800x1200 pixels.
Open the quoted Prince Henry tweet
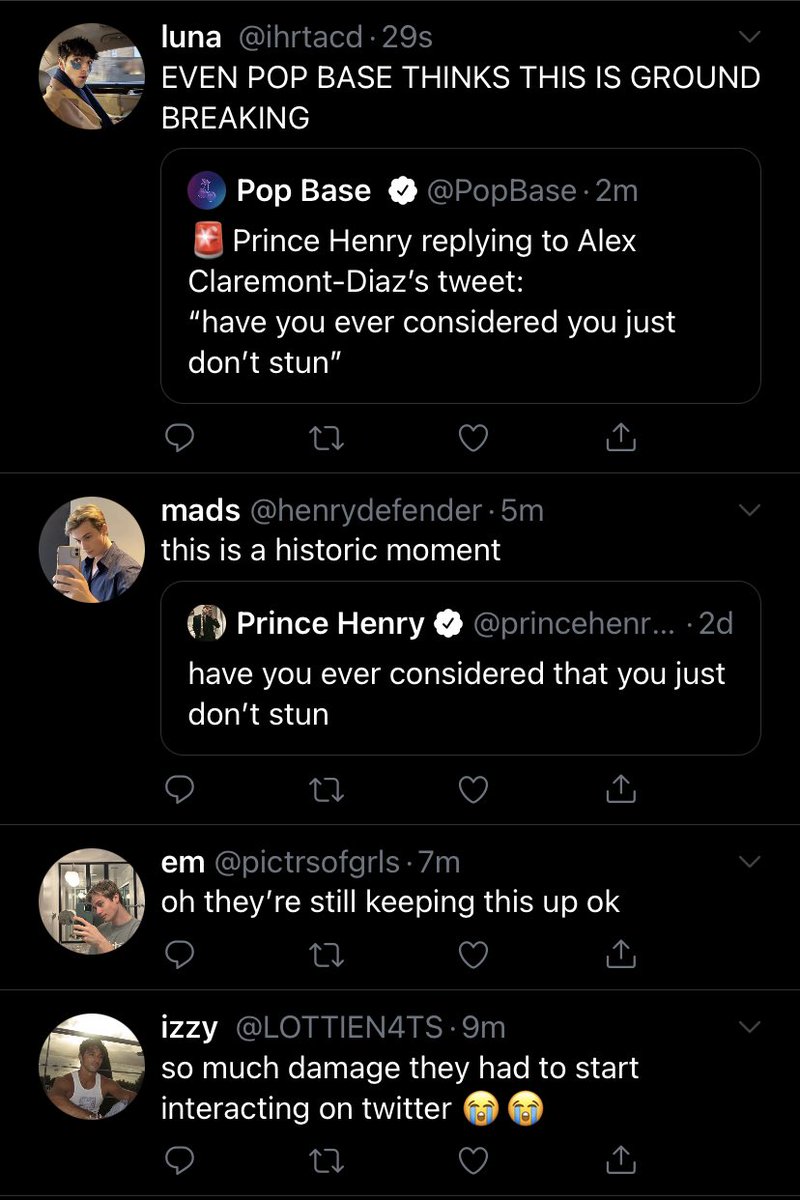(461, 668)
